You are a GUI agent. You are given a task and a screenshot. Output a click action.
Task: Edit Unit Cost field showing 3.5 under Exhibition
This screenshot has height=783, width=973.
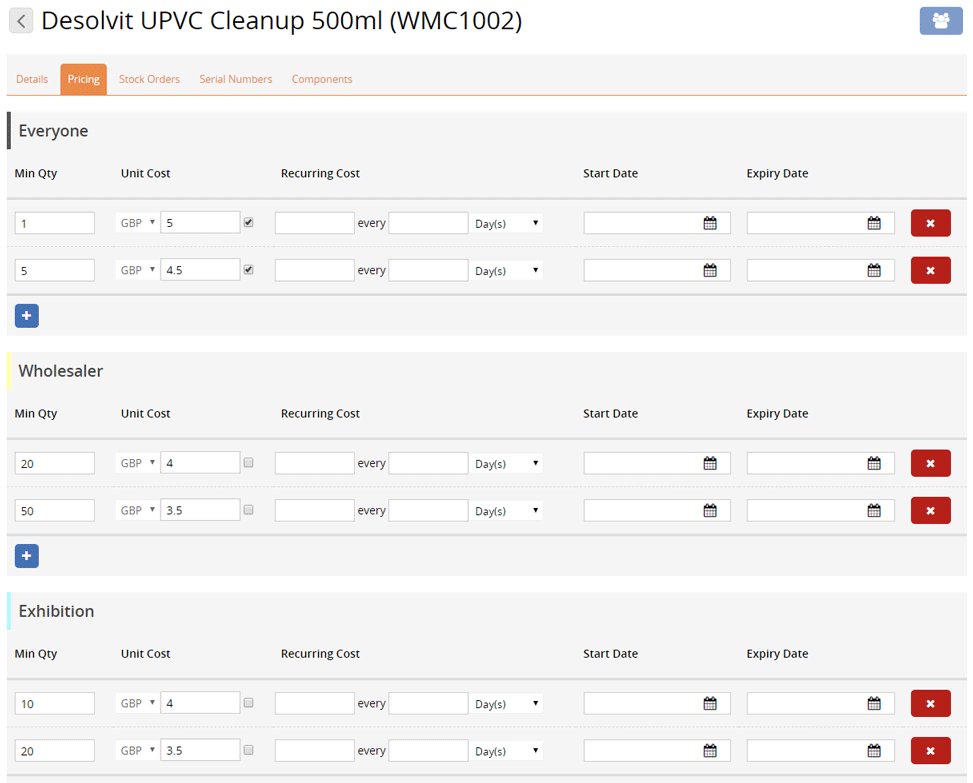(200, 750)
